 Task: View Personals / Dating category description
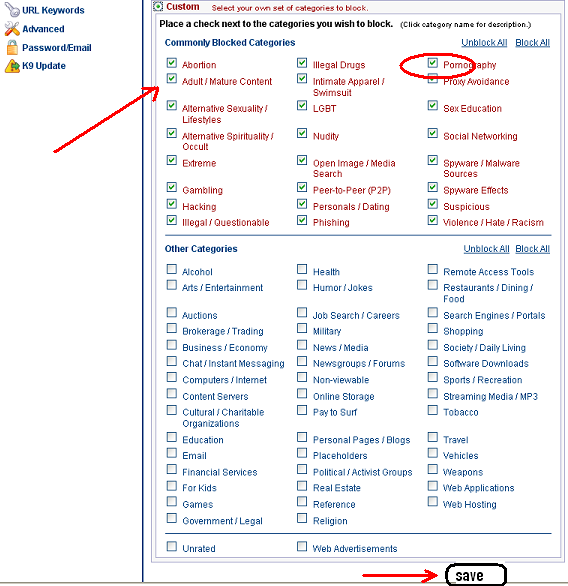pyautogui.click(x=351, y=207)
